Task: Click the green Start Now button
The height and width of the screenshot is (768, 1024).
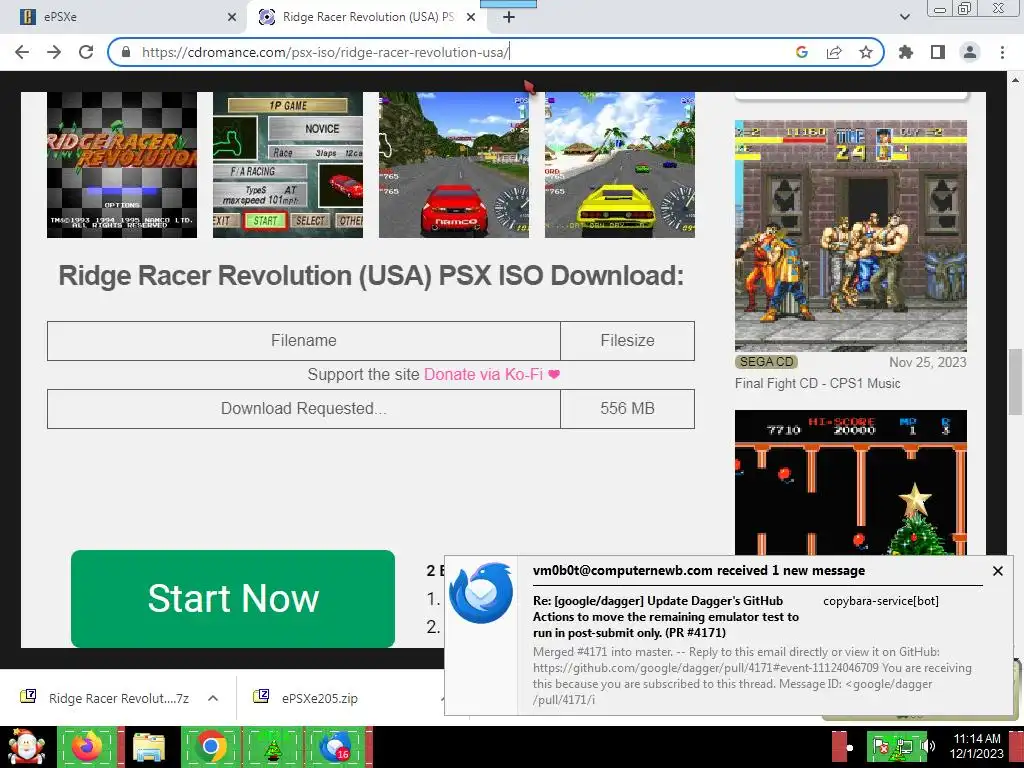Action: [233, 598]
